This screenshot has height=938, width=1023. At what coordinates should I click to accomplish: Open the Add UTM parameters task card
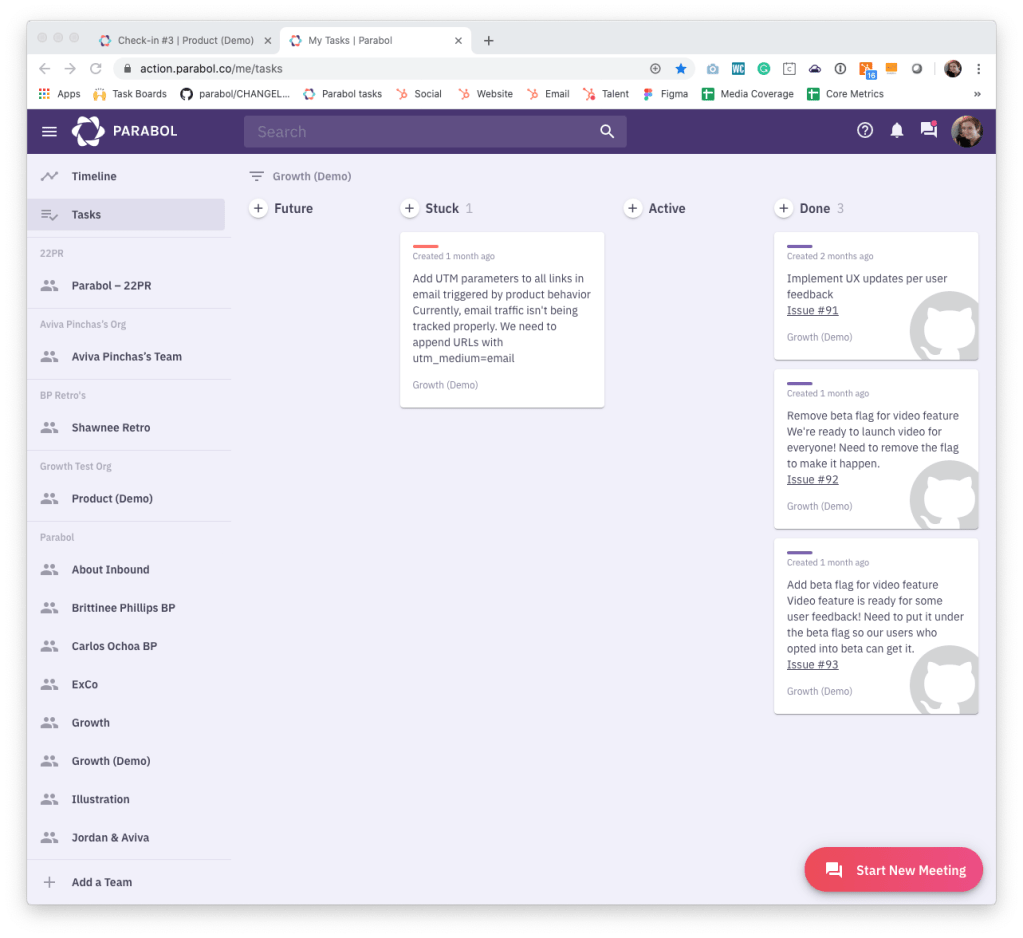(502, 320)
